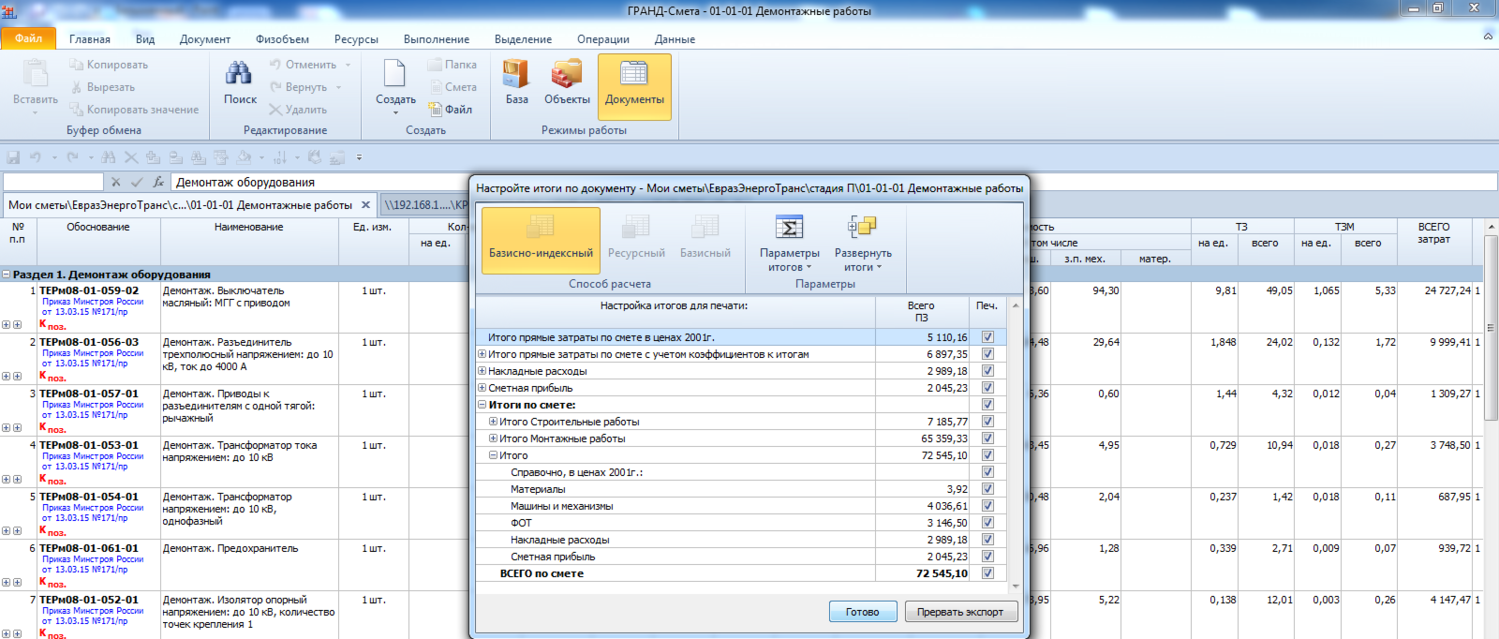Toggle print checkbox for Машины и механизмы
The image size is (1499, 639).
click(988, 506)
